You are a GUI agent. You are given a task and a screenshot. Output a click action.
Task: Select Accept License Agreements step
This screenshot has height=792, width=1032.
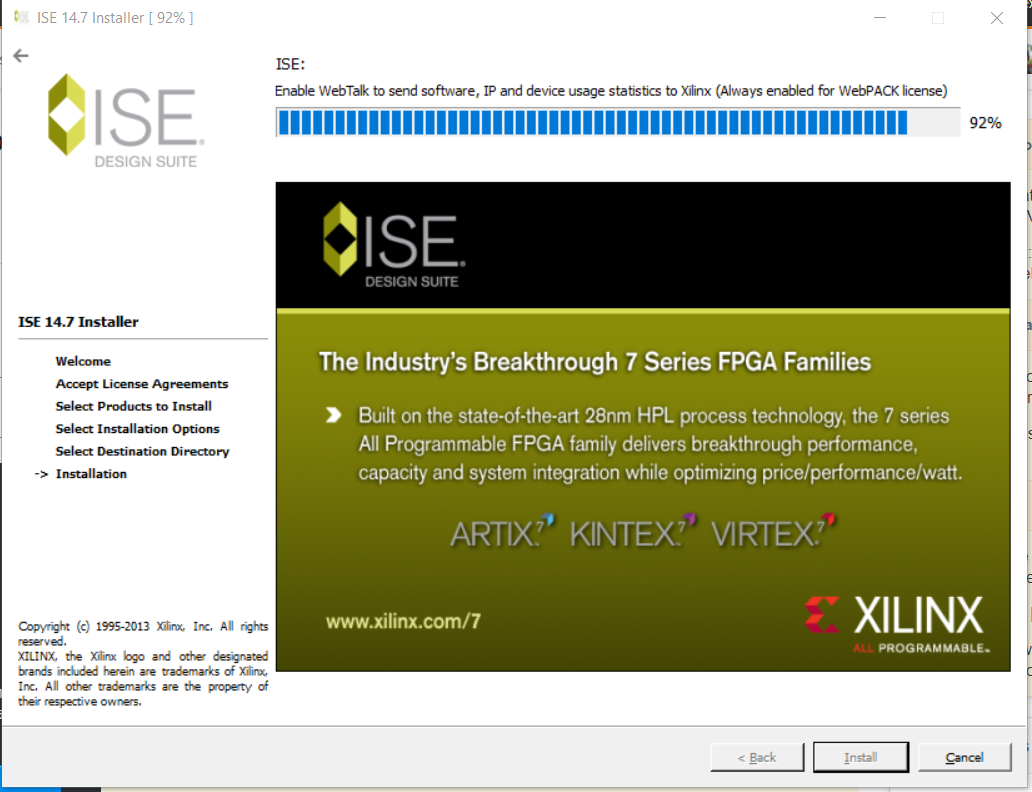pos(142,384)
